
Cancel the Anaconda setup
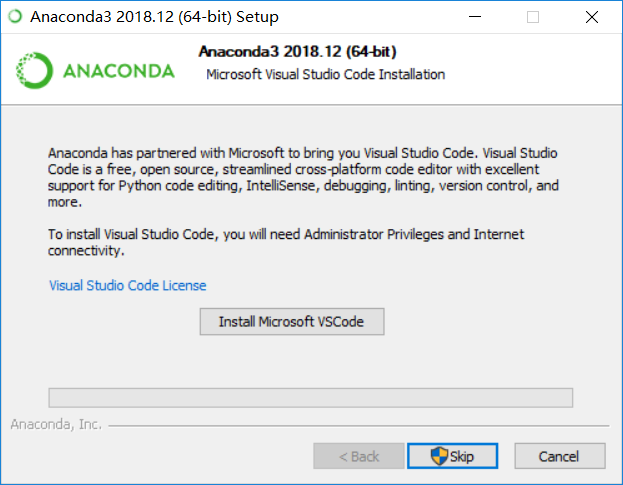[x=560, y=456]
